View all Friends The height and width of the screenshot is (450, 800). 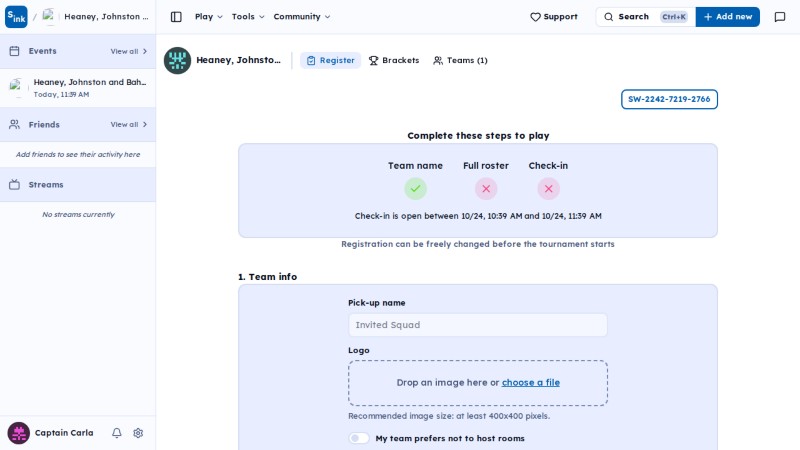(x=129, y=124)
